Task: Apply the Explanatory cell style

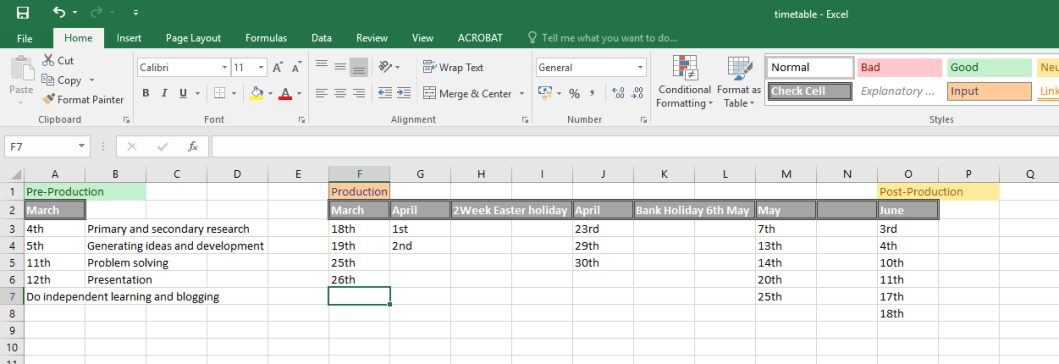Action: click(x=900, y=91)
